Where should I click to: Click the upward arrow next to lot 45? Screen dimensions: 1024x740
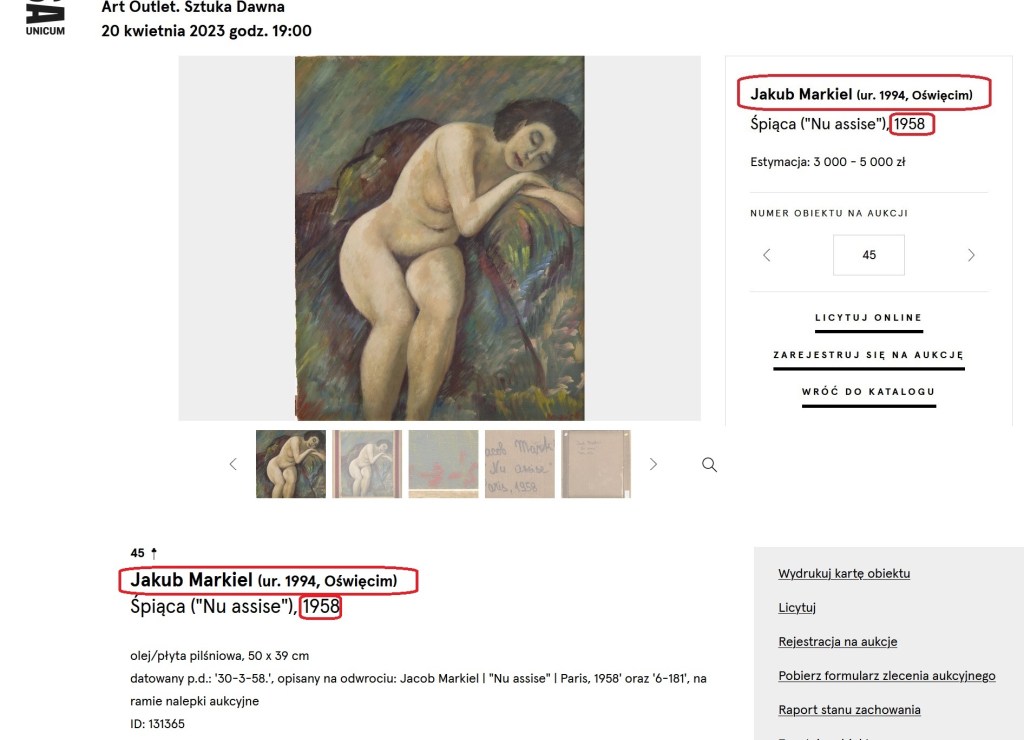pyautogui.click(x=154, y=553)
